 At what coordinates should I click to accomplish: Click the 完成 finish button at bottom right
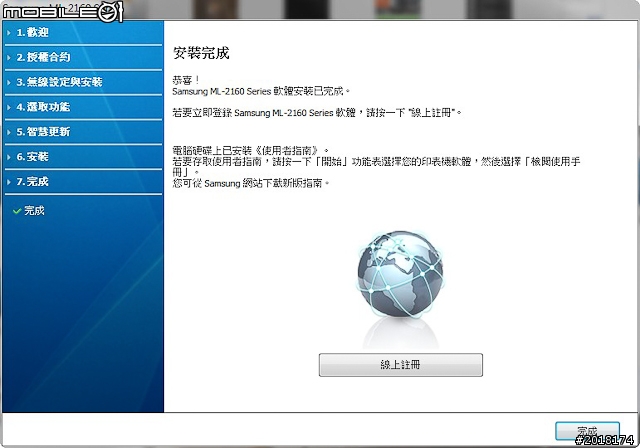(x=587, y=431)
